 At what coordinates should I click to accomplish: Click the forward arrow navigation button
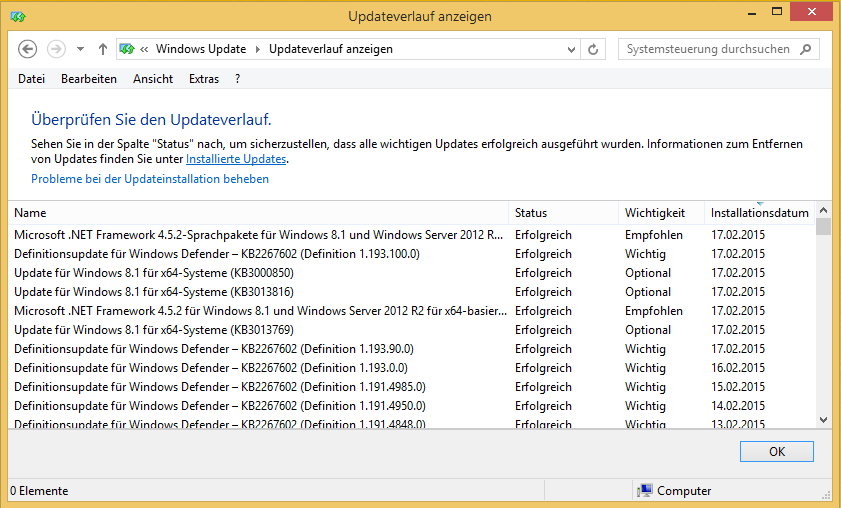click(56, 49)
